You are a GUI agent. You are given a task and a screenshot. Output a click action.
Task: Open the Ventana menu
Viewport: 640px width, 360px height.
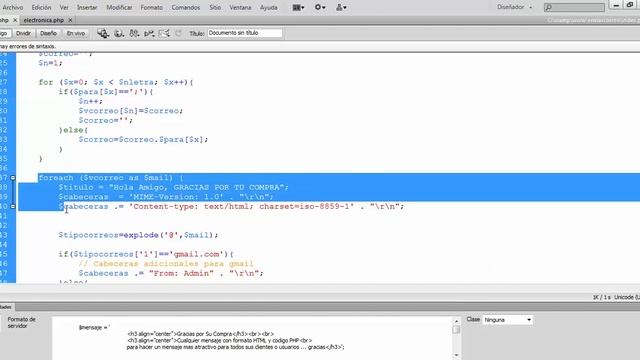[x=240, y=7]
